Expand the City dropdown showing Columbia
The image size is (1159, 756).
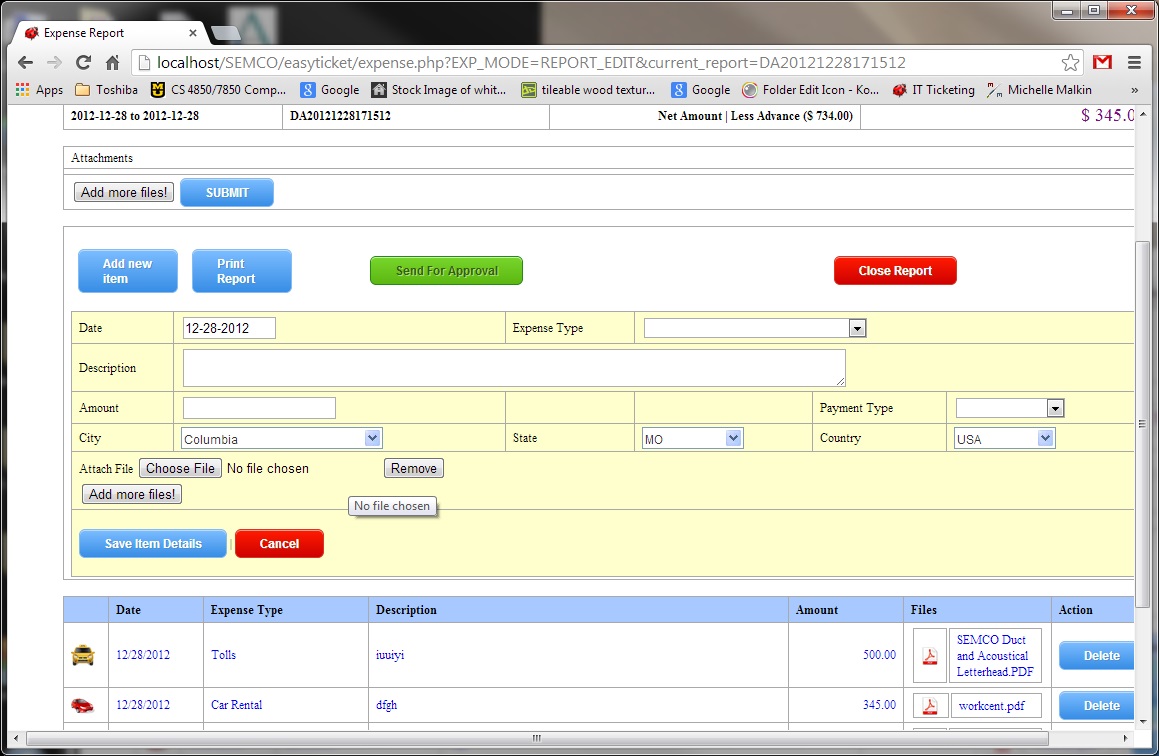pos(281,439)
